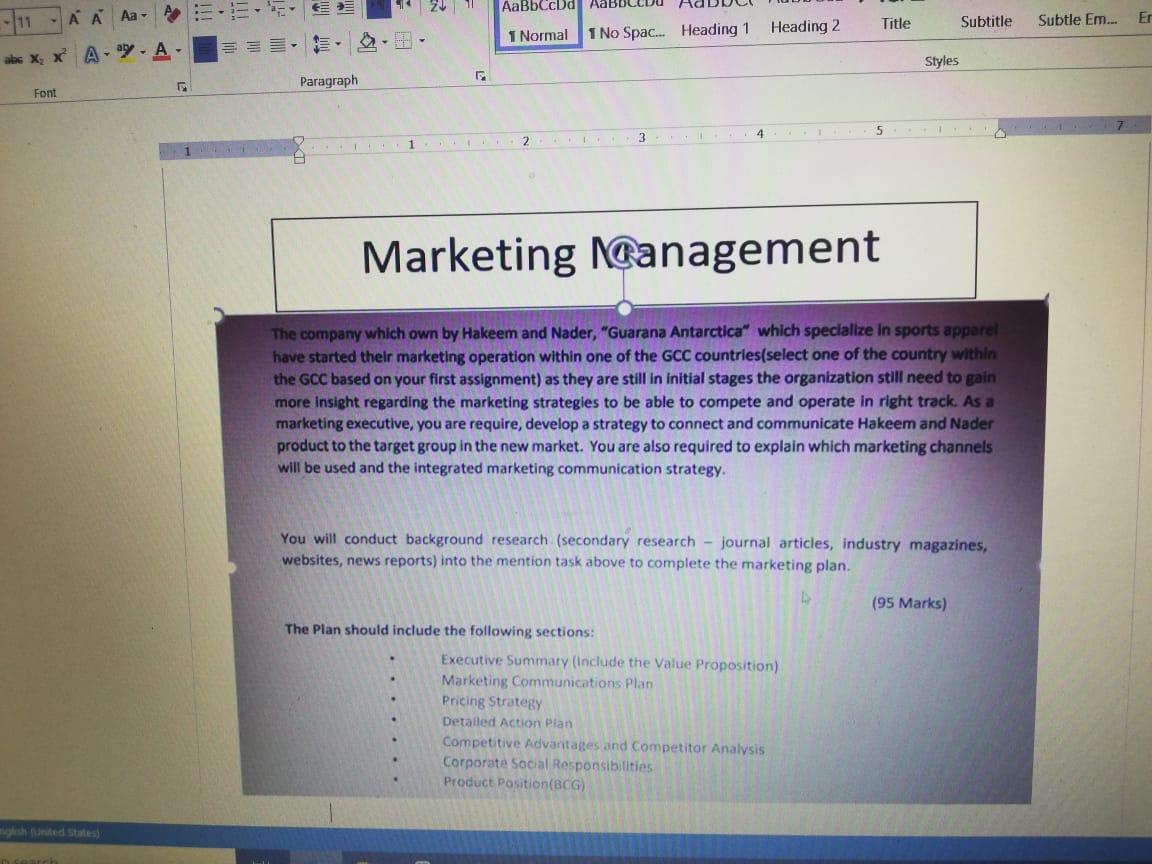
Task: Click the "Detailed Action Plan" bullet line
Action: [x=507, y=722]
